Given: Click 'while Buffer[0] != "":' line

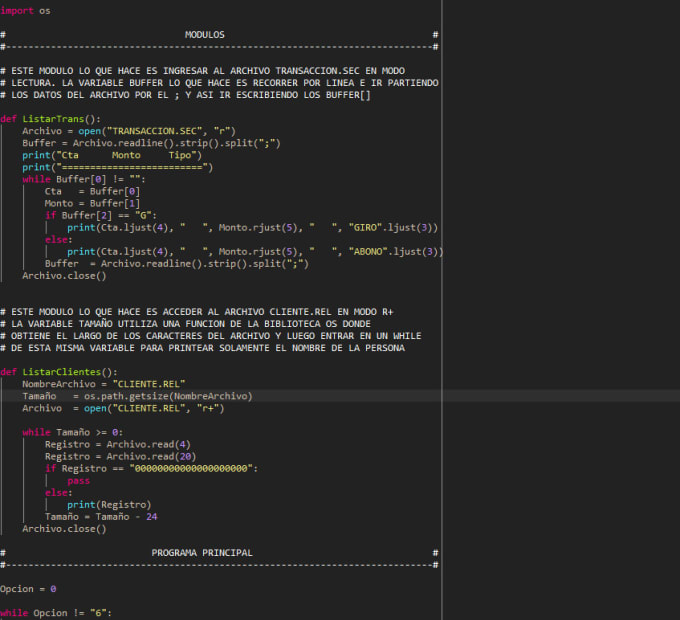Looking at the screenshot, I should [84, 179].
